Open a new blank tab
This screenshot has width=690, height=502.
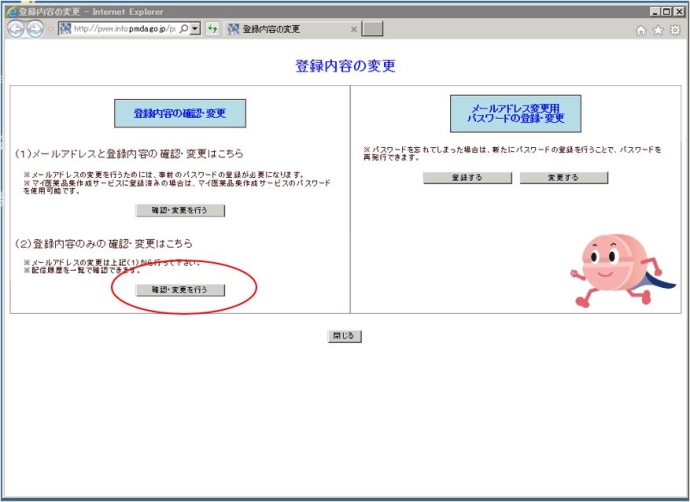372,29
